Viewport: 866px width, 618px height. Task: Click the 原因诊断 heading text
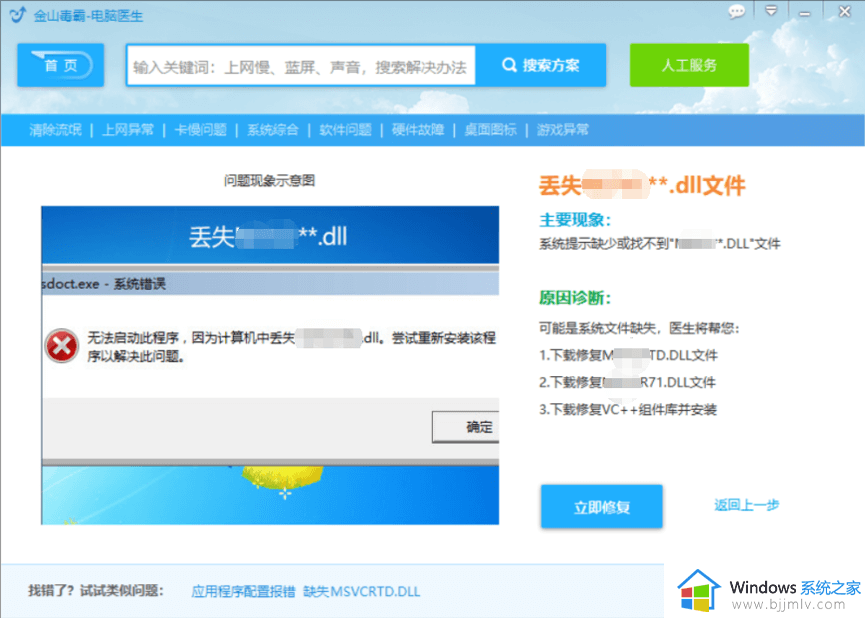(x=575, y=298)
